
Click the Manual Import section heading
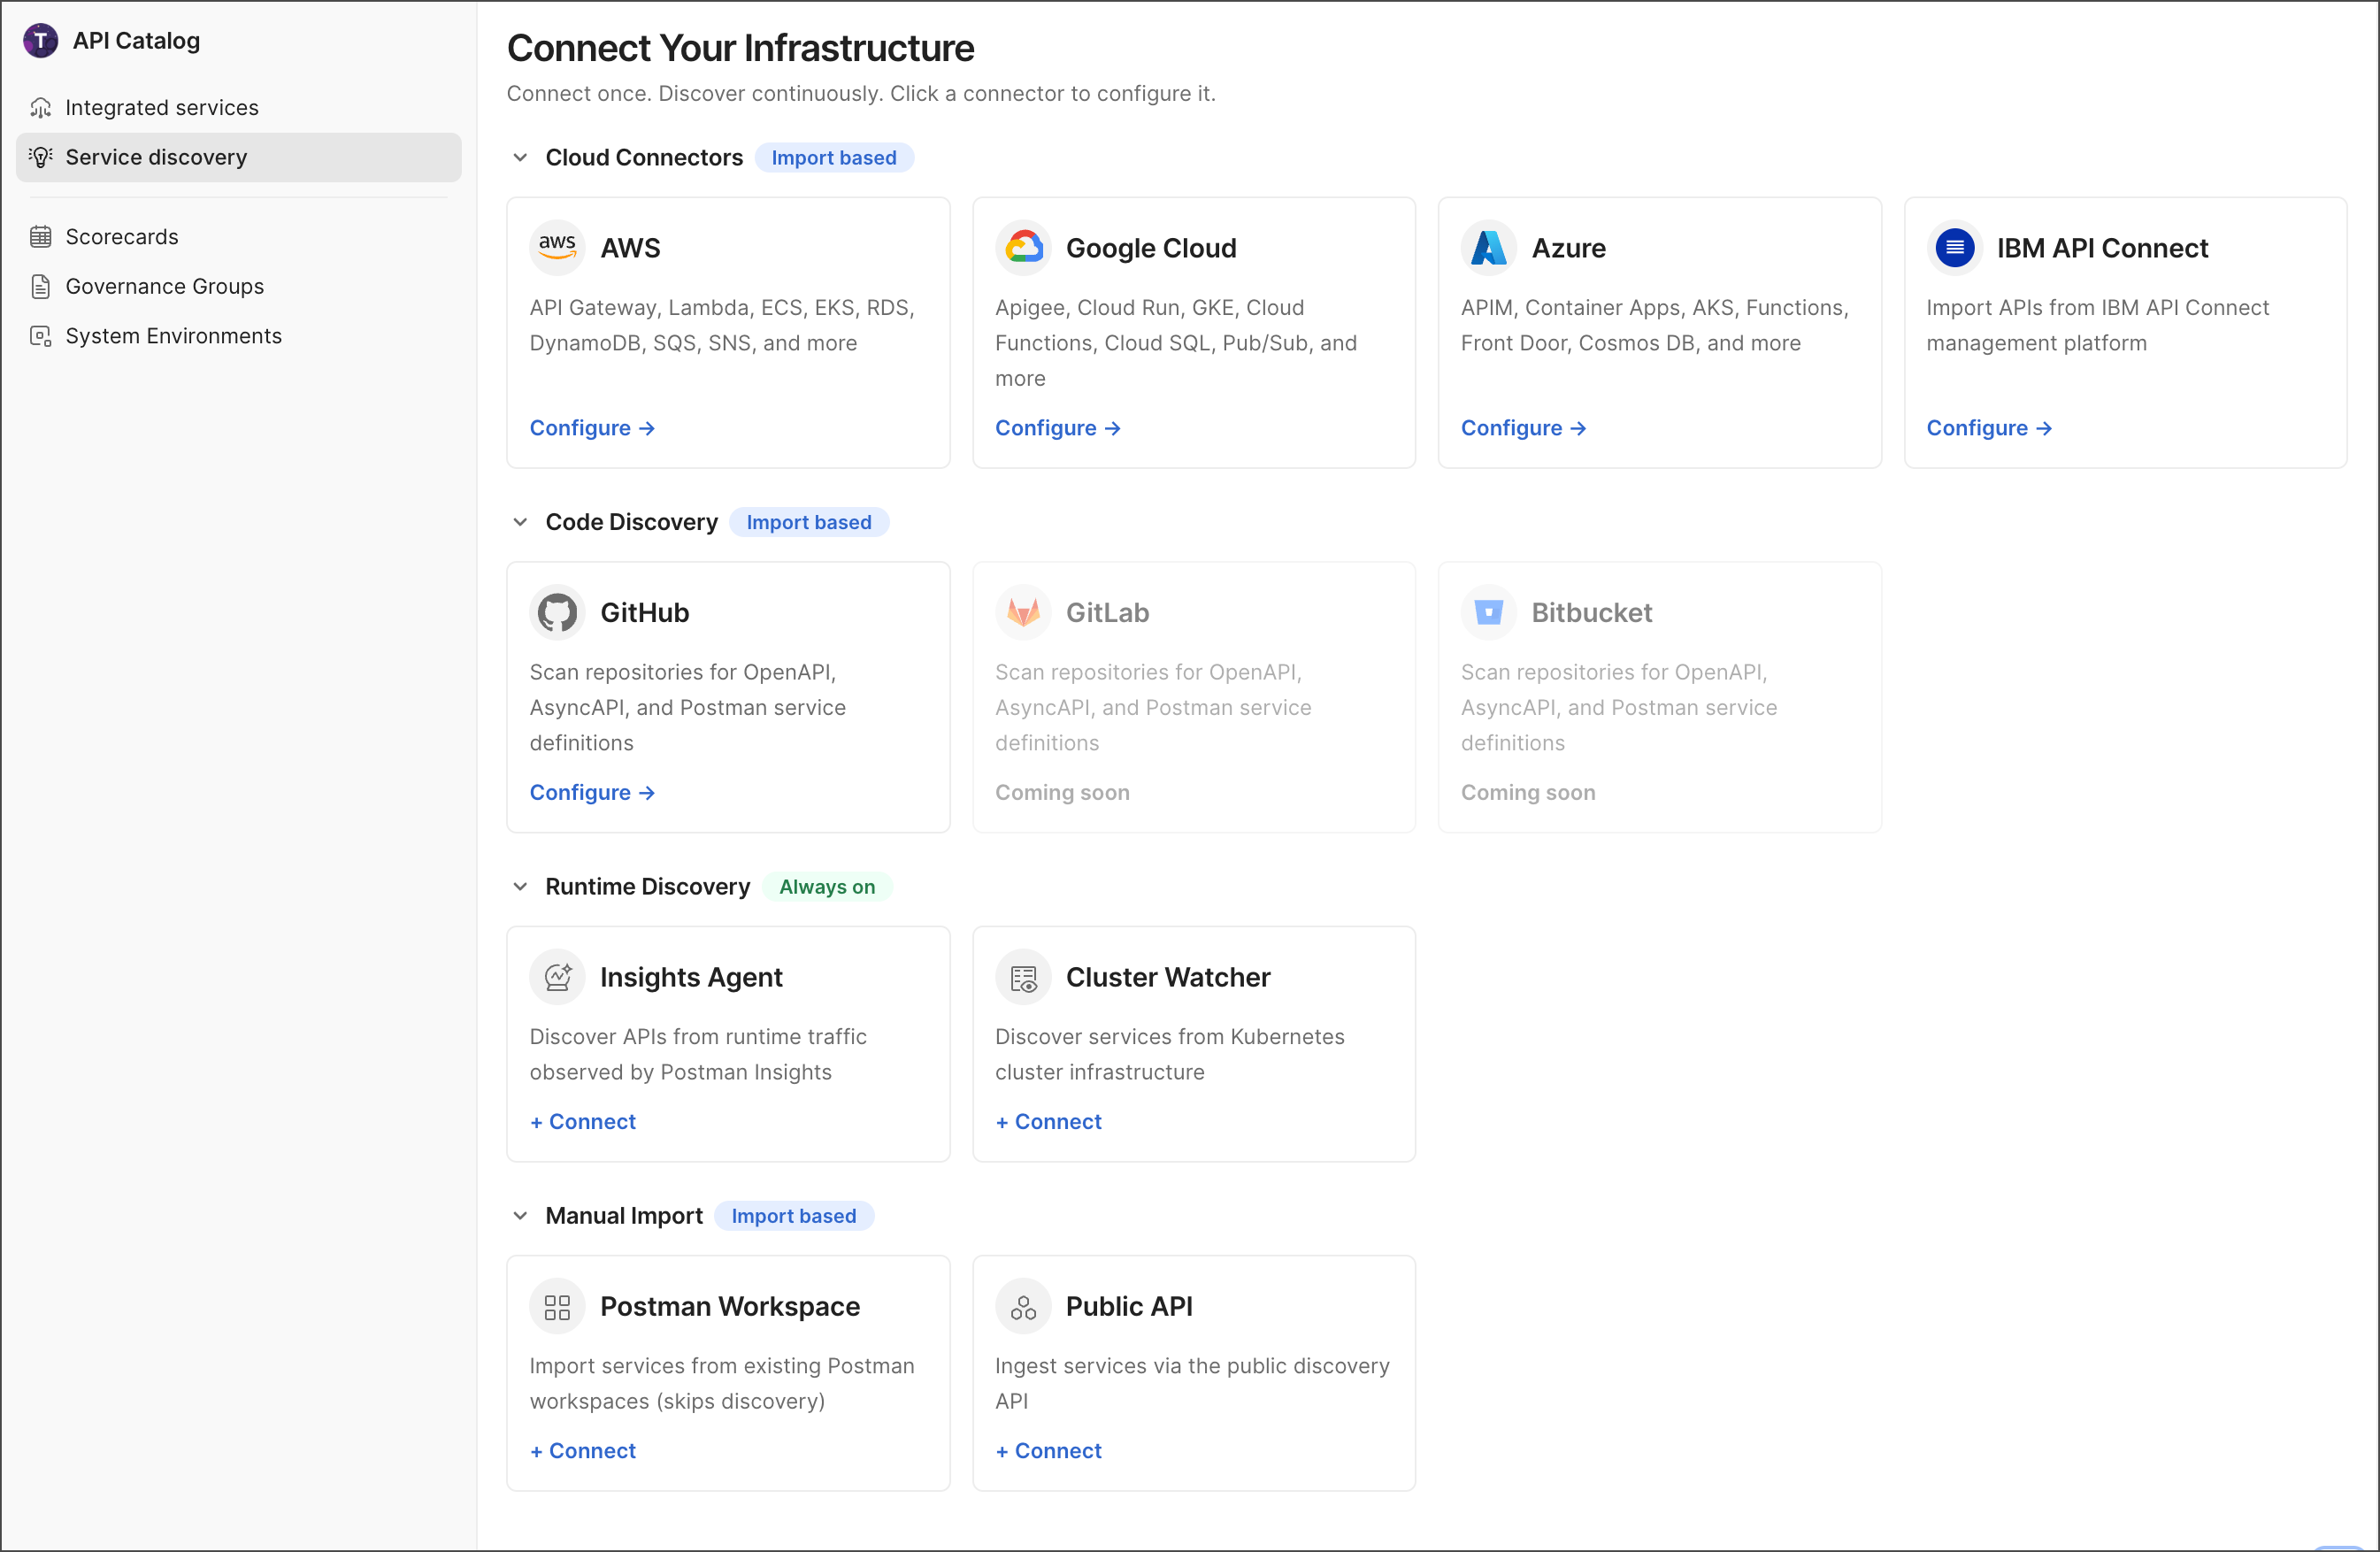pos(624,1216)
